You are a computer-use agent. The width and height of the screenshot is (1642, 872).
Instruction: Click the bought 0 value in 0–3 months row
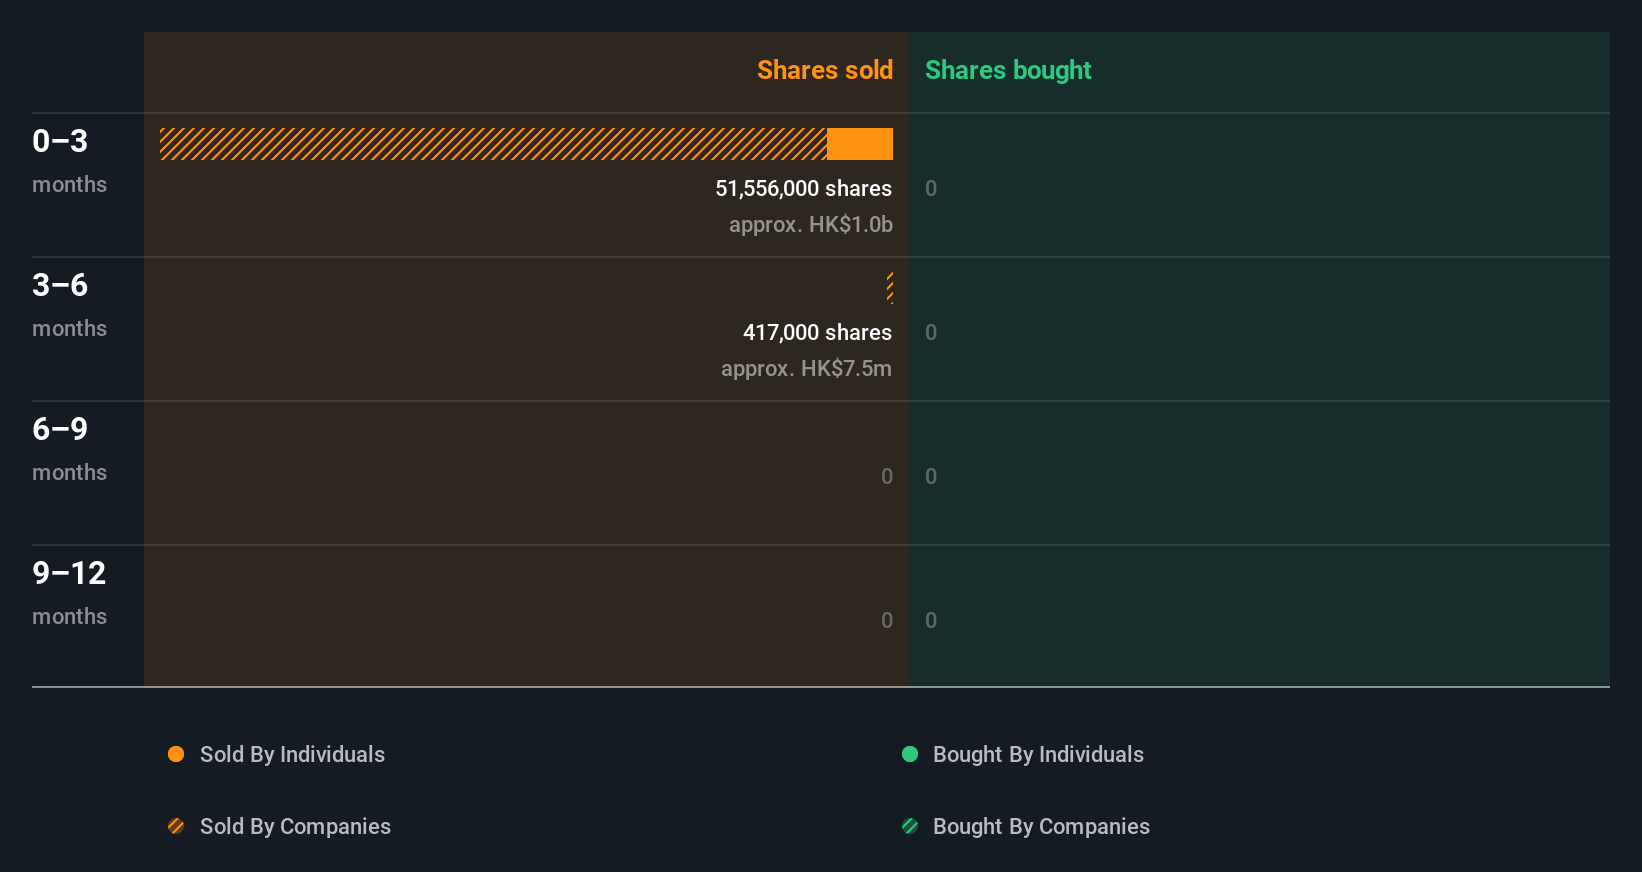[931, 189]
